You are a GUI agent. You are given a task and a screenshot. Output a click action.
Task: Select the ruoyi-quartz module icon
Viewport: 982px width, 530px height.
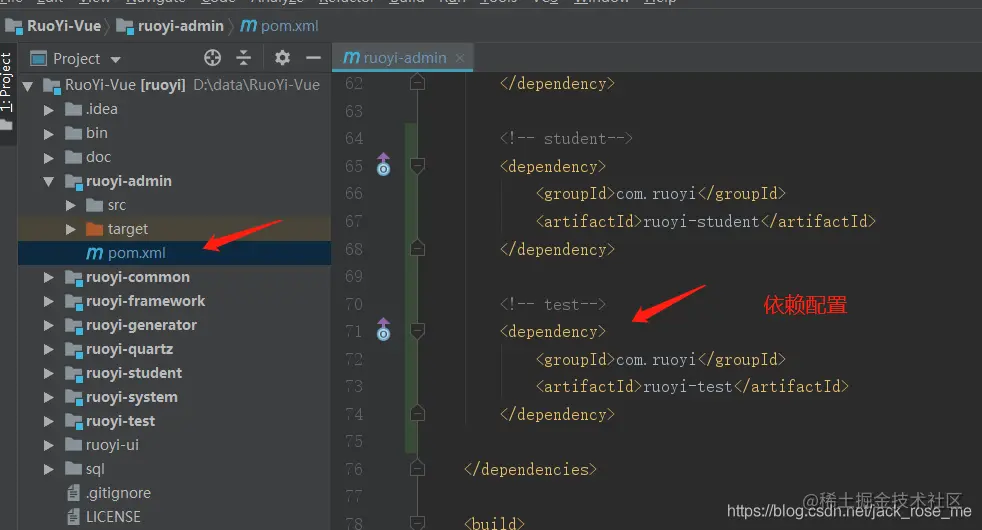click(x=74, y=350)
